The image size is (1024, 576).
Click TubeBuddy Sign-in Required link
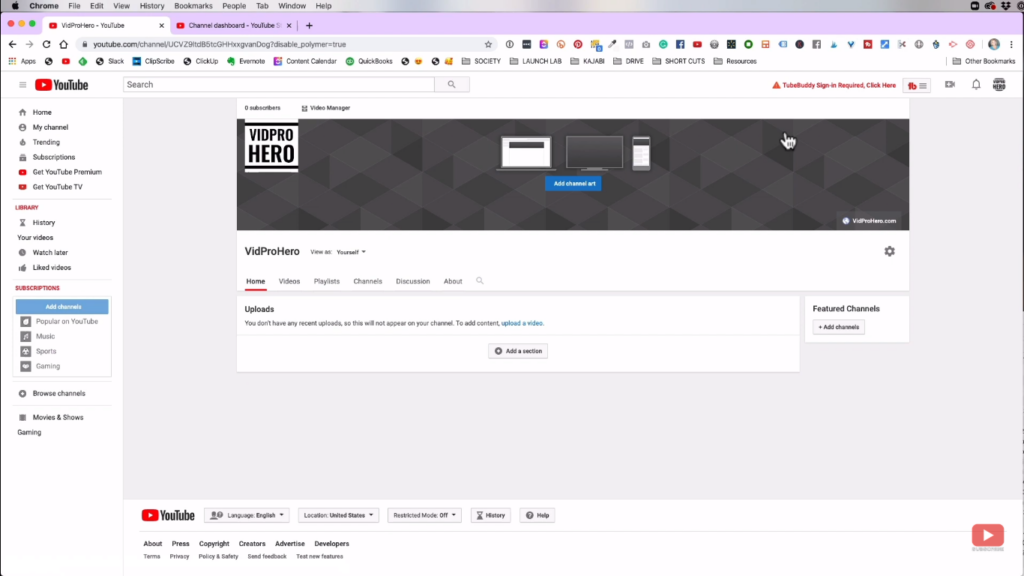pos(834,86)
